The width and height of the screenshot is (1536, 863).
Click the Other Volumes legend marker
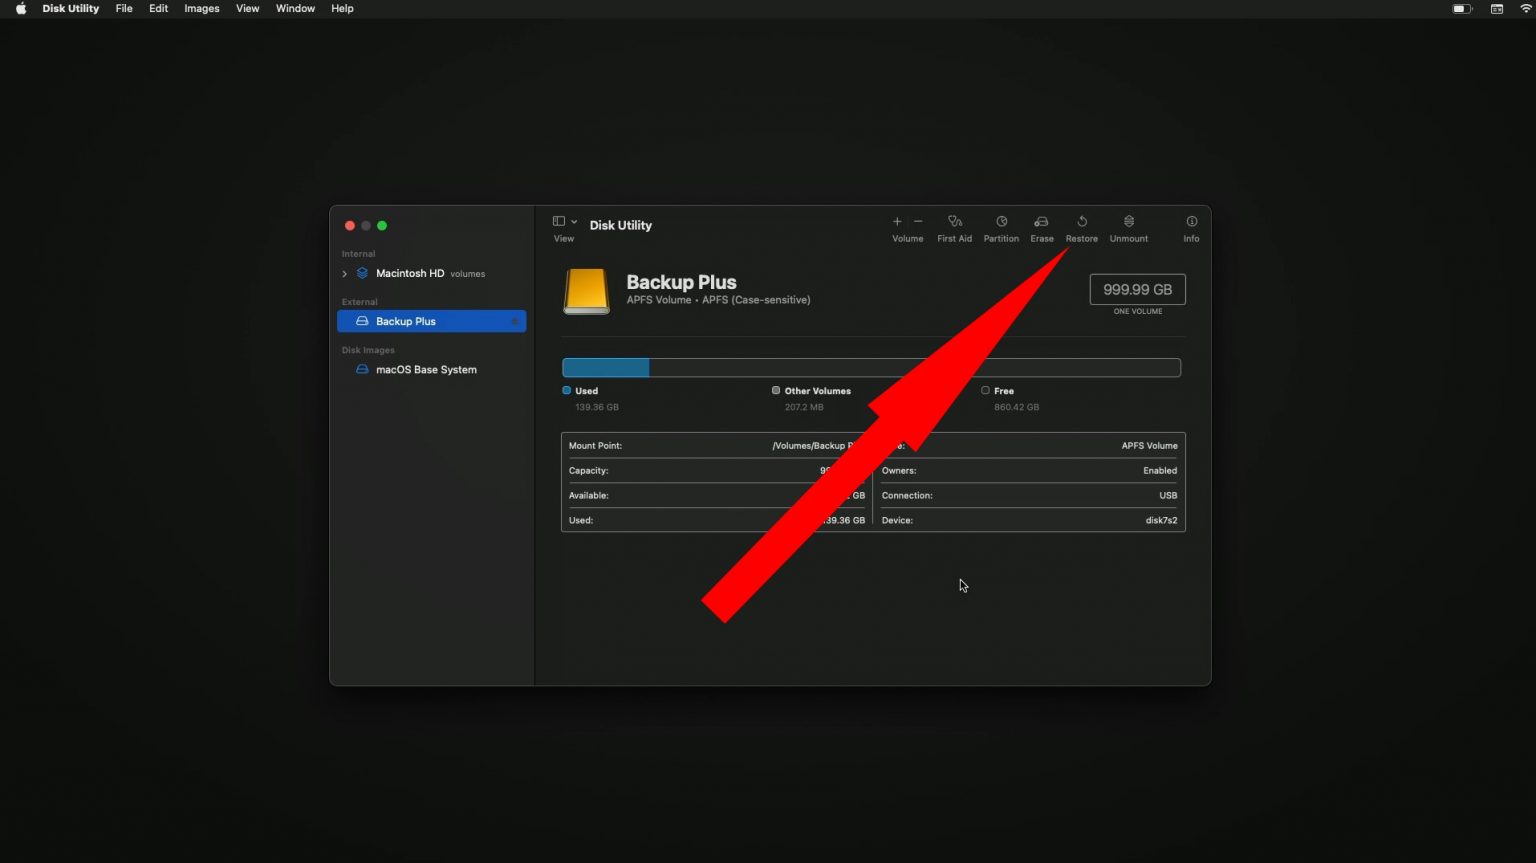[776, 390]
